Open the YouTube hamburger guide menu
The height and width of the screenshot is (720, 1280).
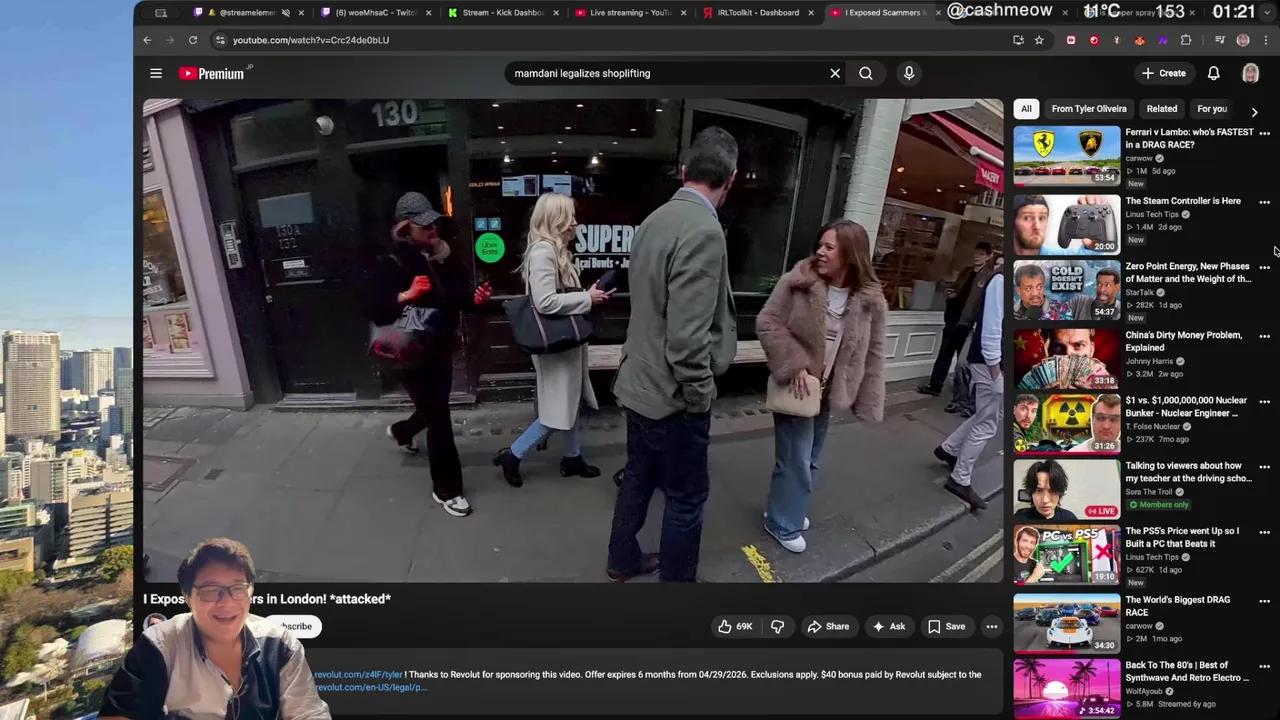[x=156, y=73]
